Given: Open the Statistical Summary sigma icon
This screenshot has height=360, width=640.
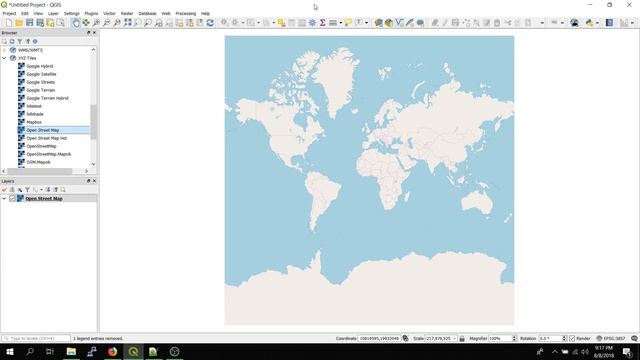Looking at the screenshot, I should 322,23.
